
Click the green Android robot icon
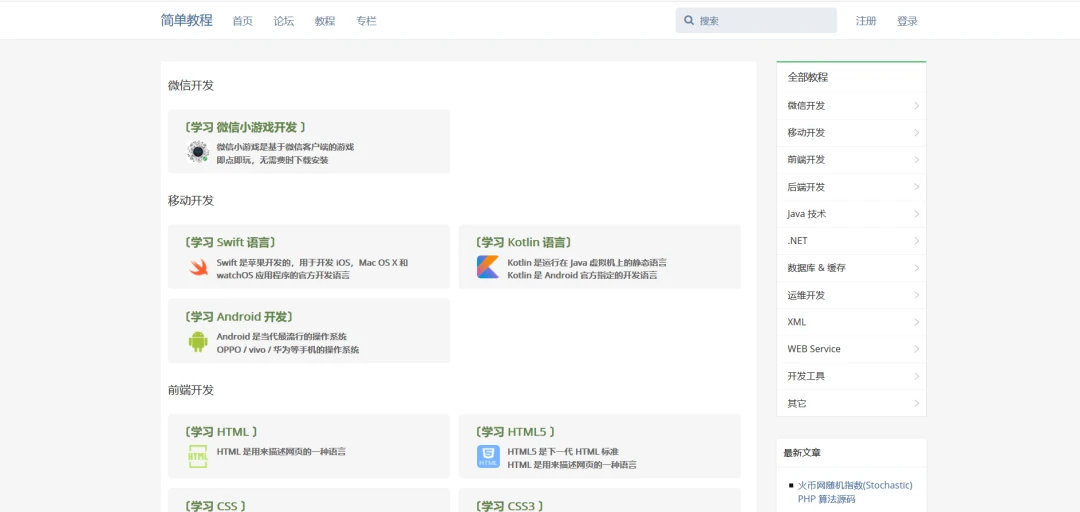pyautogui.click(x=198, y=342)
